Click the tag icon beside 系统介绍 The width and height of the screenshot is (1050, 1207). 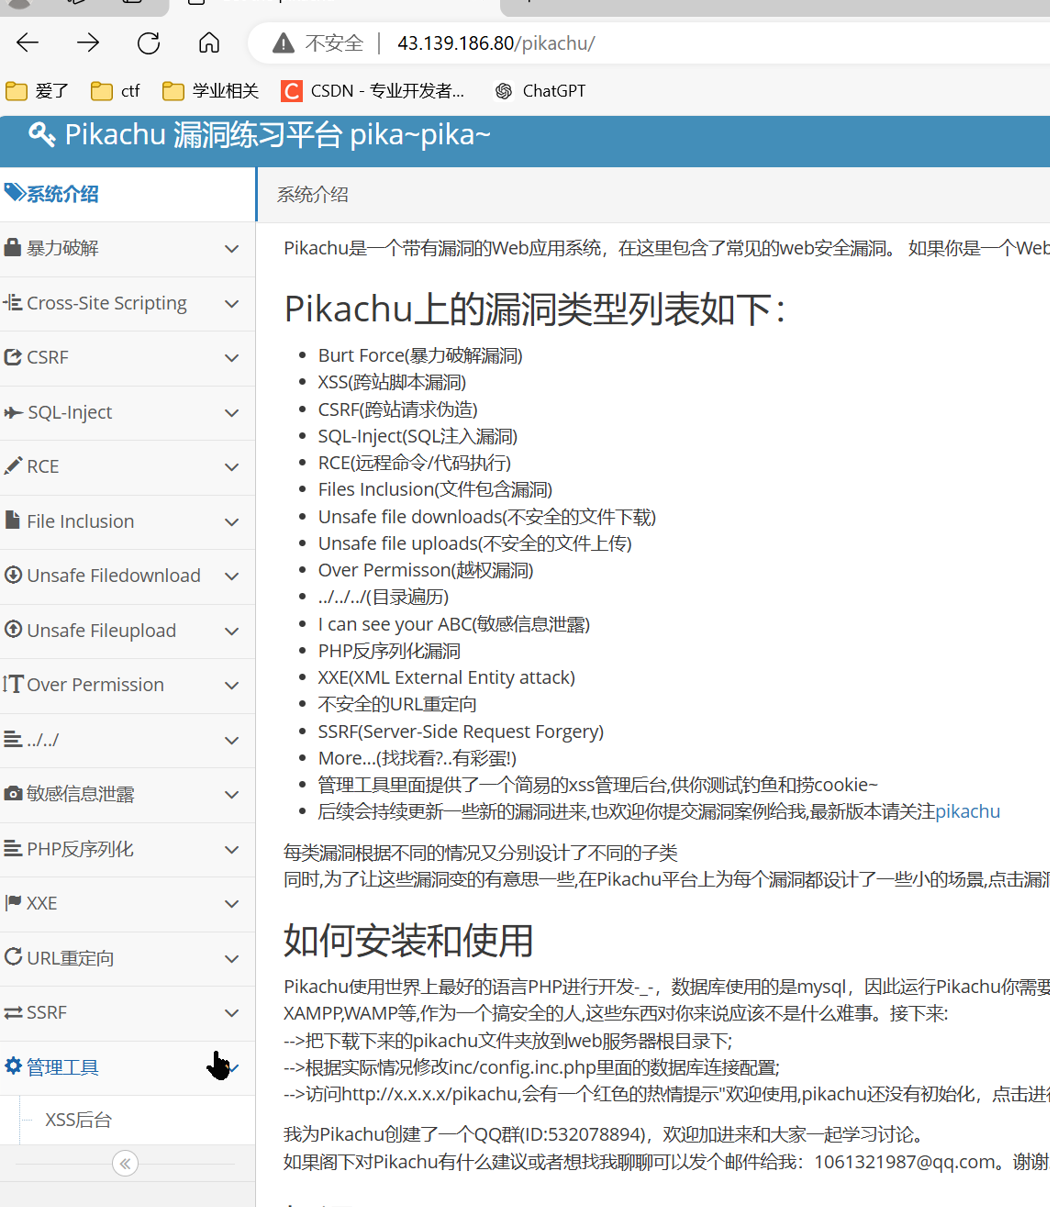click(14, 193)
